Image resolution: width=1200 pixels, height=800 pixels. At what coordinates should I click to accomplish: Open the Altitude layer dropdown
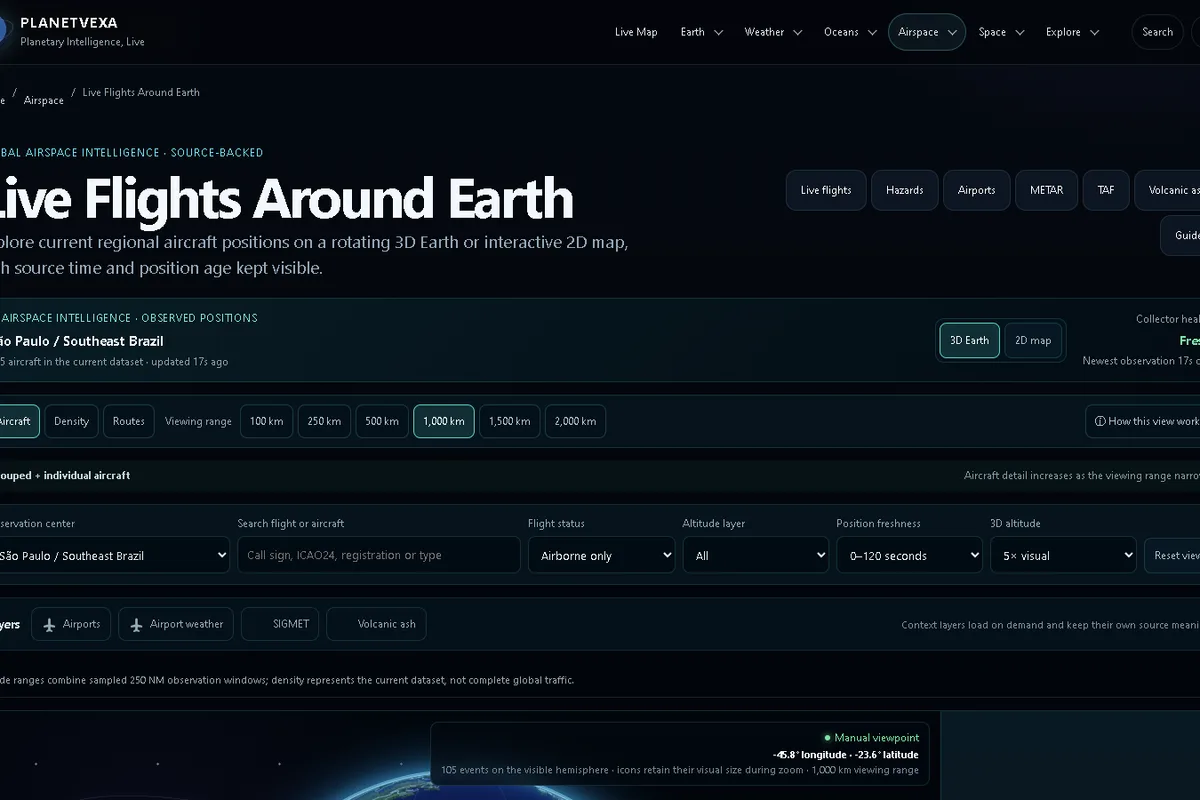756,555
